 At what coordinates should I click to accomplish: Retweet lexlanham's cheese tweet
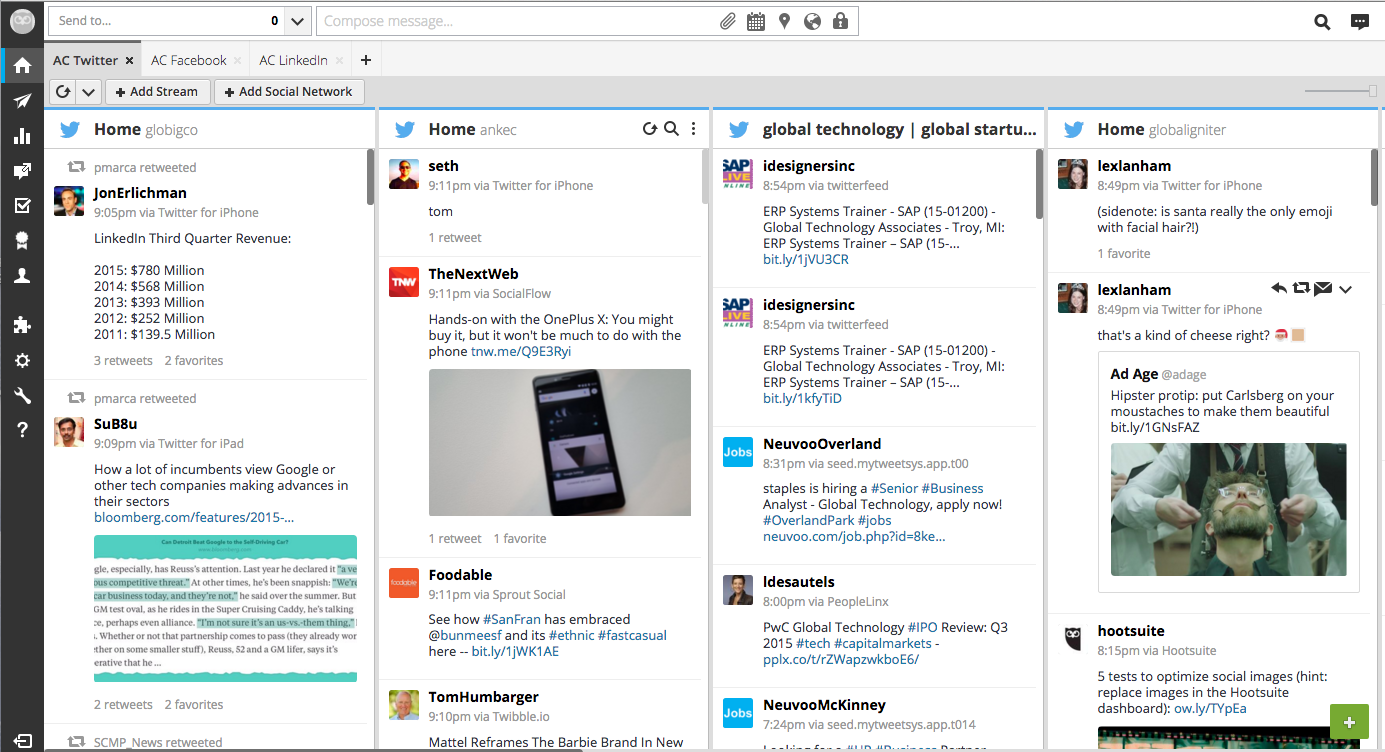[1300, 289]
